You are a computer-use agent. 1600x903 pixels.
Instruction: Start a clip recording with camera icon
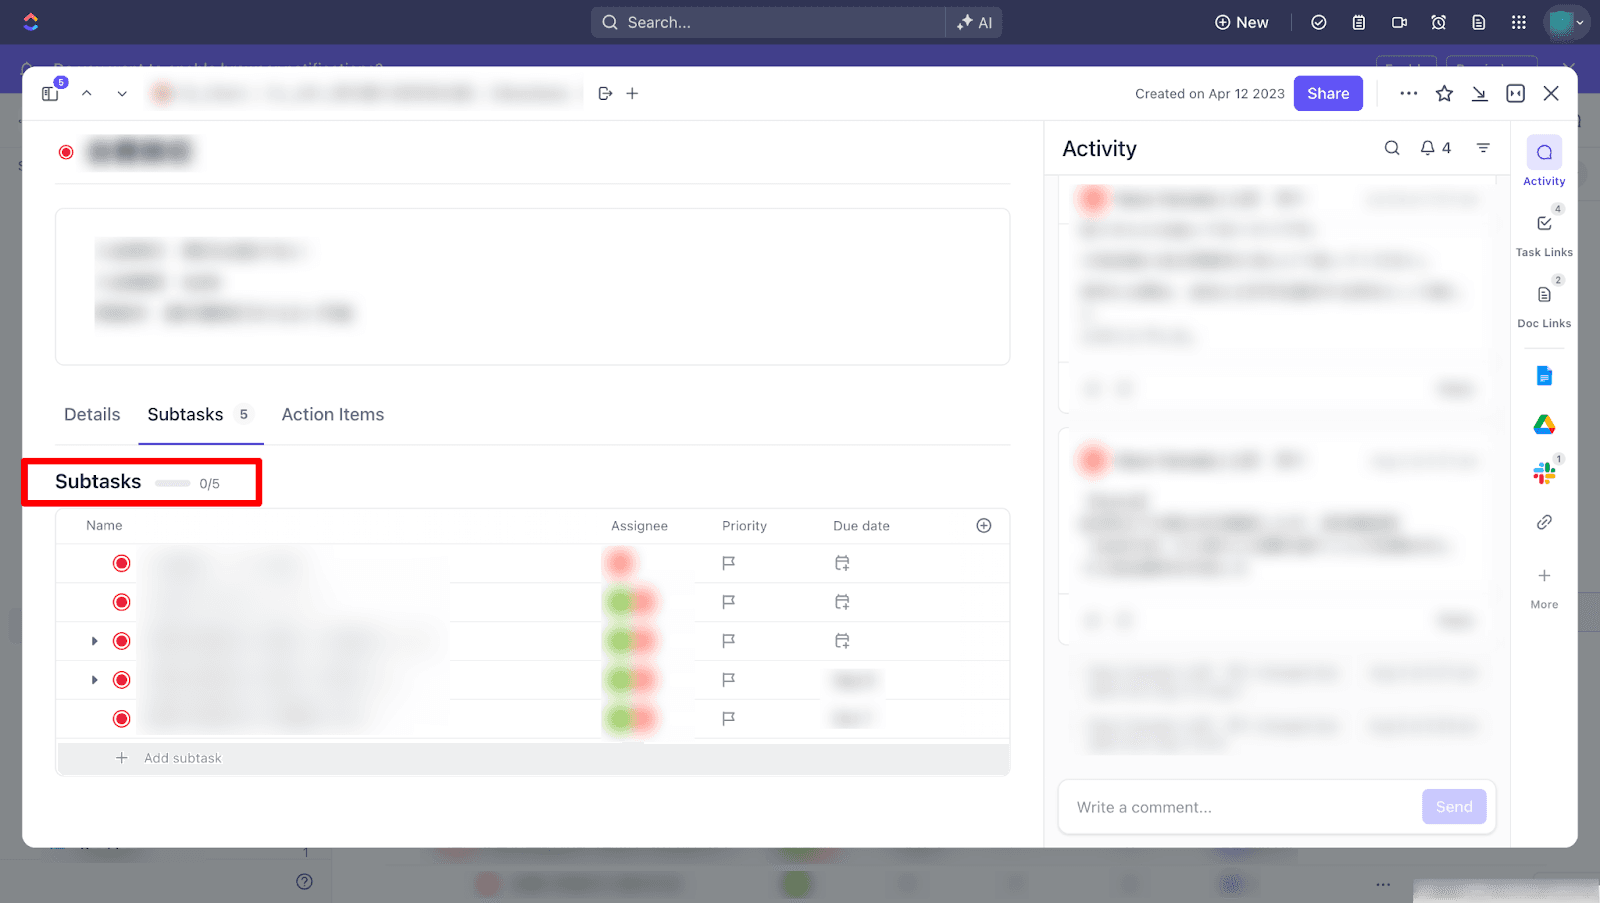(1399, 22)
